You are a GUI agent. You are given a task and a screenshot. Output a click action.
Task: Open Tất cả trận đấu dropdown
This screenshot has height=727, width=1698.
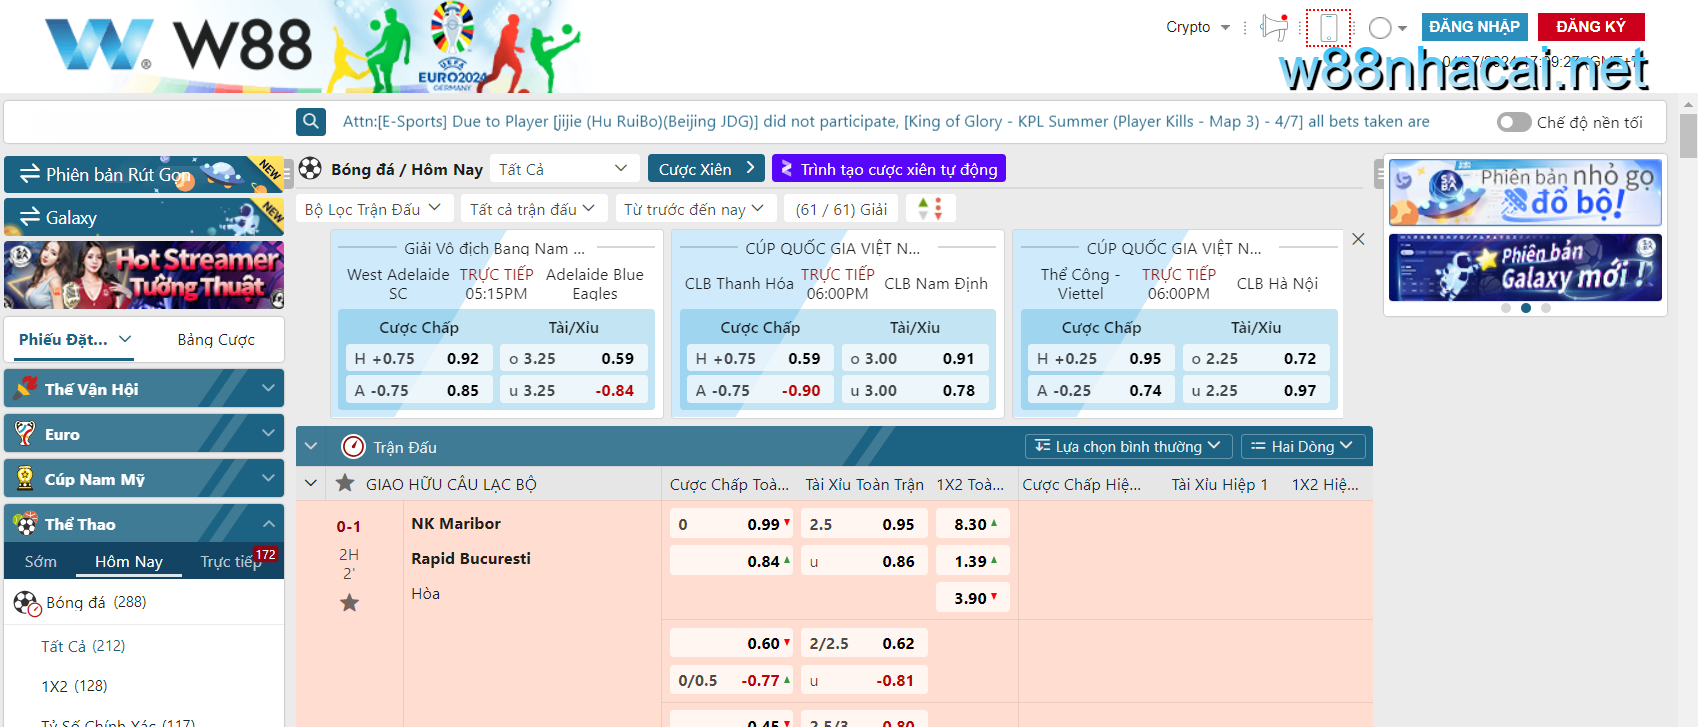point(533,209)
